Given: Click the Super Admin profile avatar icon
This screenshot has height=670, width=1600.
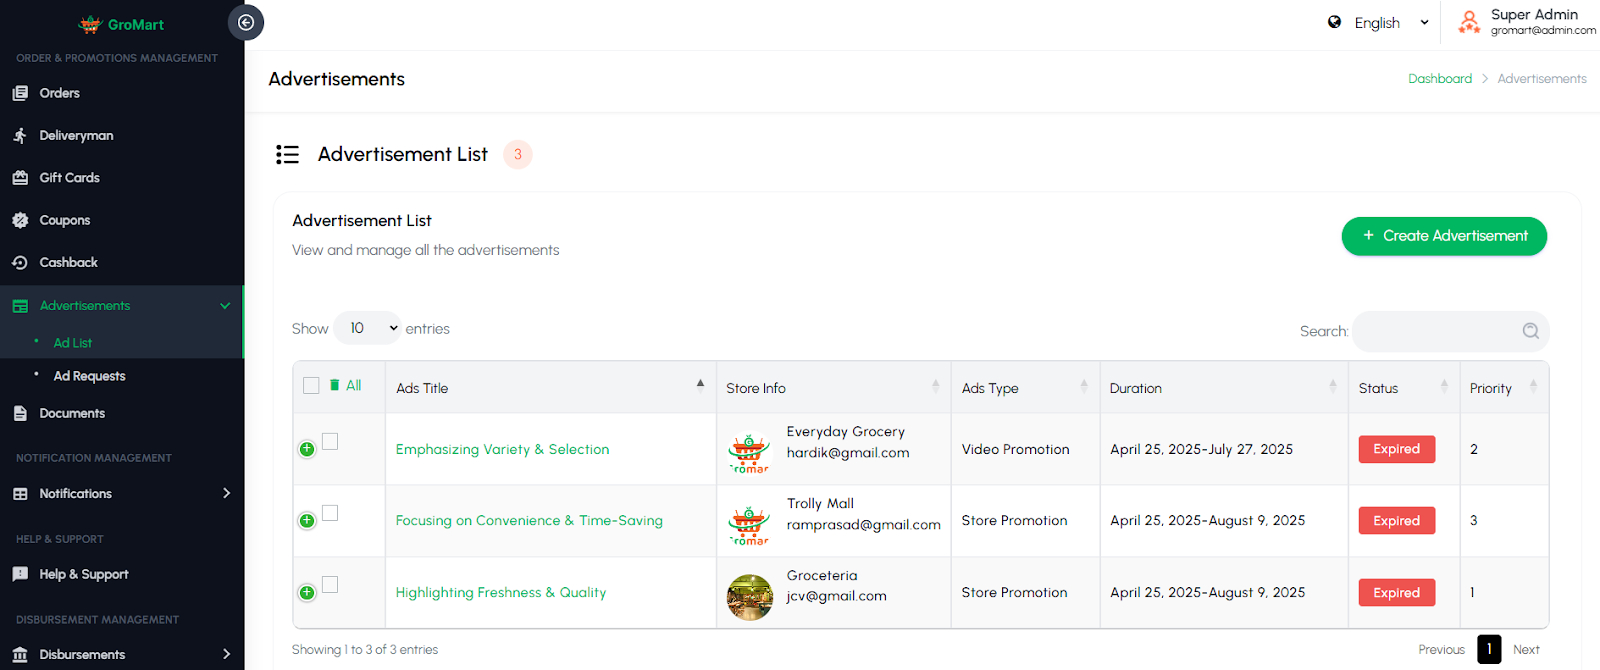Looking at the screenshot, I should coord(1468,22).
